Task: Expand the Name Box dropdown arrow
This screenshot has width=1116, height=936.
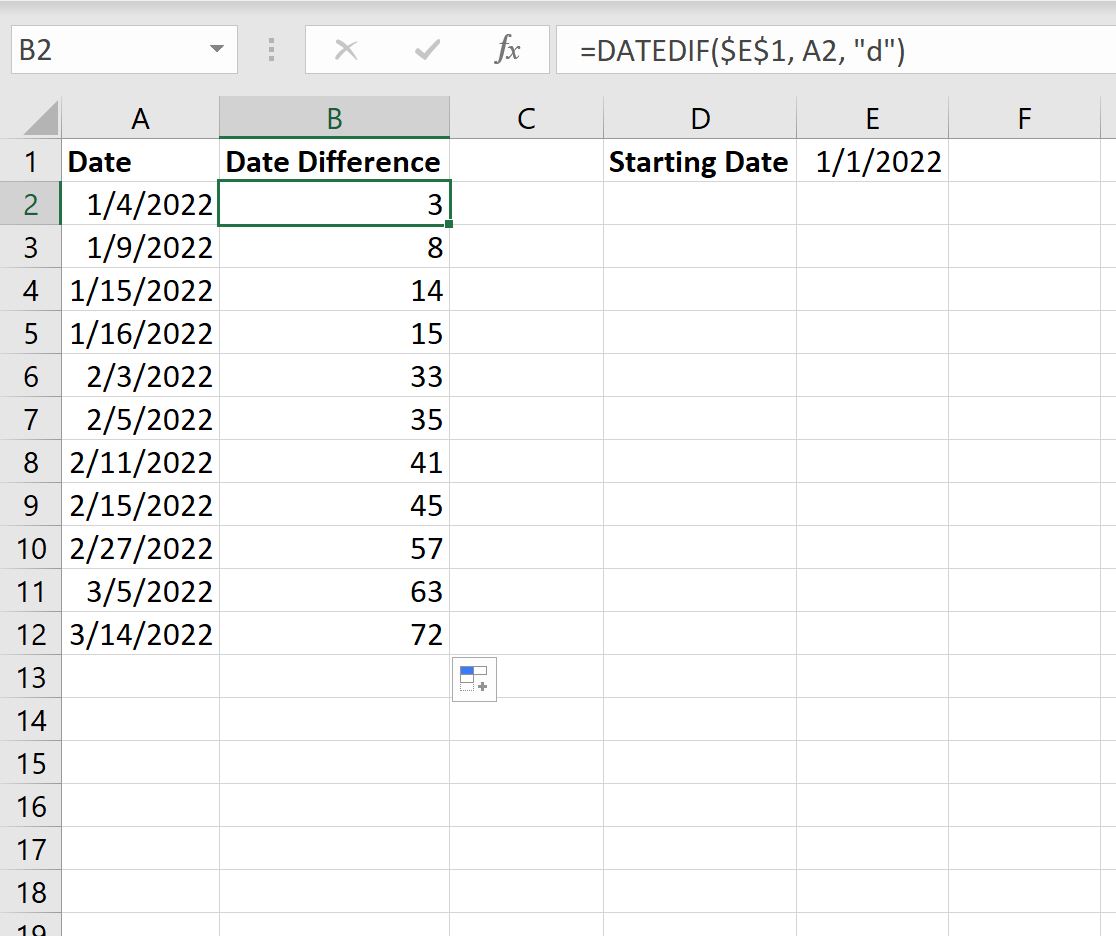Action: 216,49
